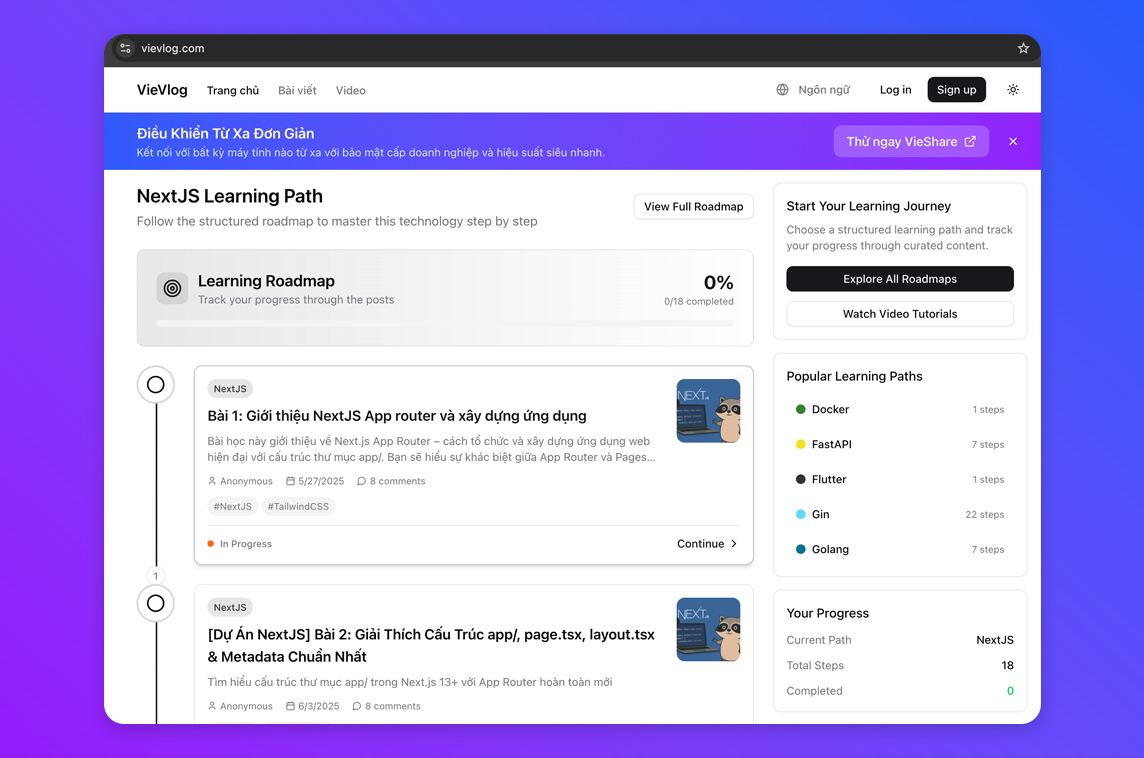Image resolution: width=1144 pixels, height=758 pixels.
Task: Close the VieShare promo banner
Action: click(x=1013, y=142)
